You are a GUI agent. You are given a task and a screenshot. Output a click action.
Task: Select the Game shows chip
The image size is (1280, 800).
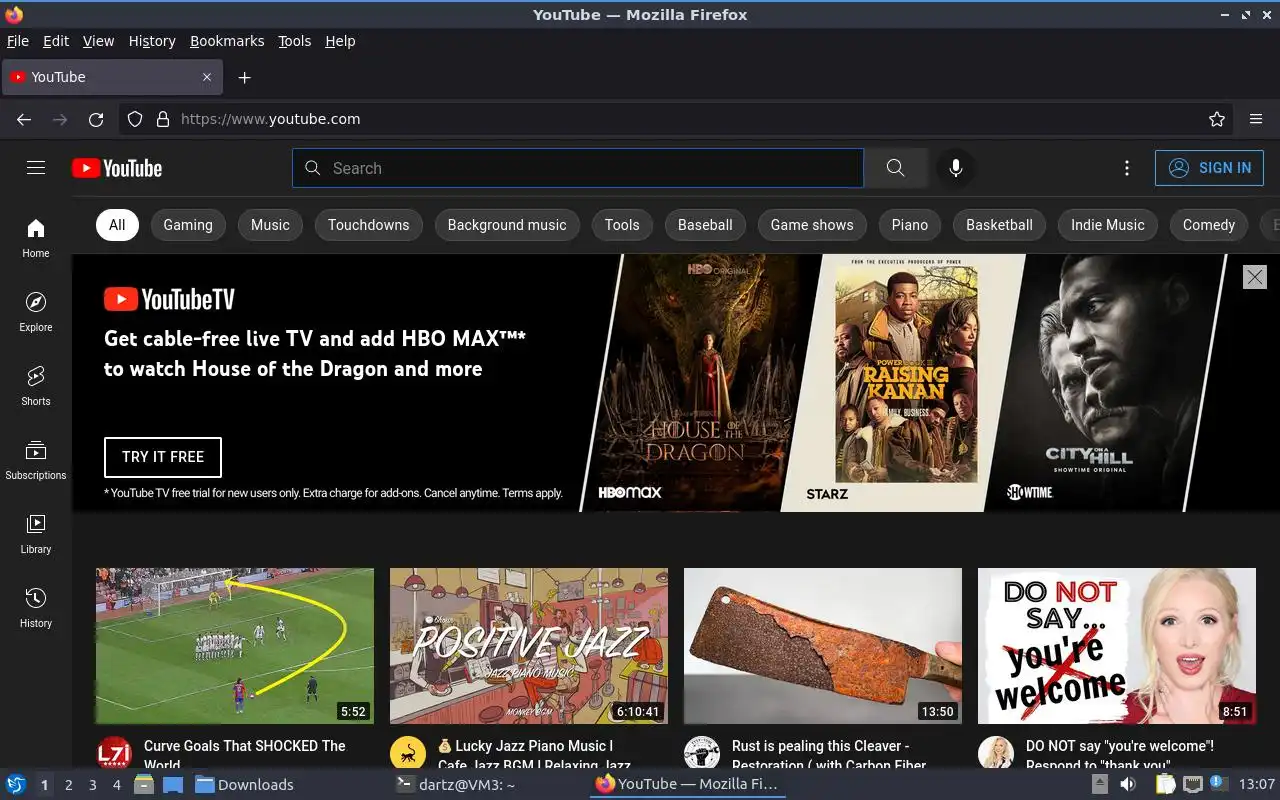[x=812, y=225]
